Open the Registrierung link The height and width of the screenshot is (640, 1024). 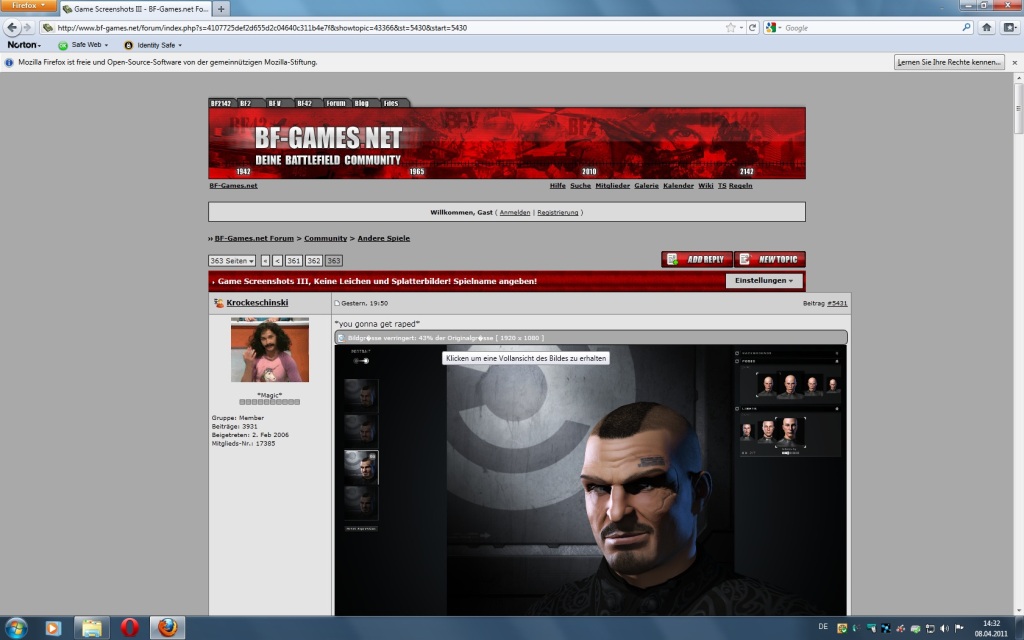tap(558, 212)
